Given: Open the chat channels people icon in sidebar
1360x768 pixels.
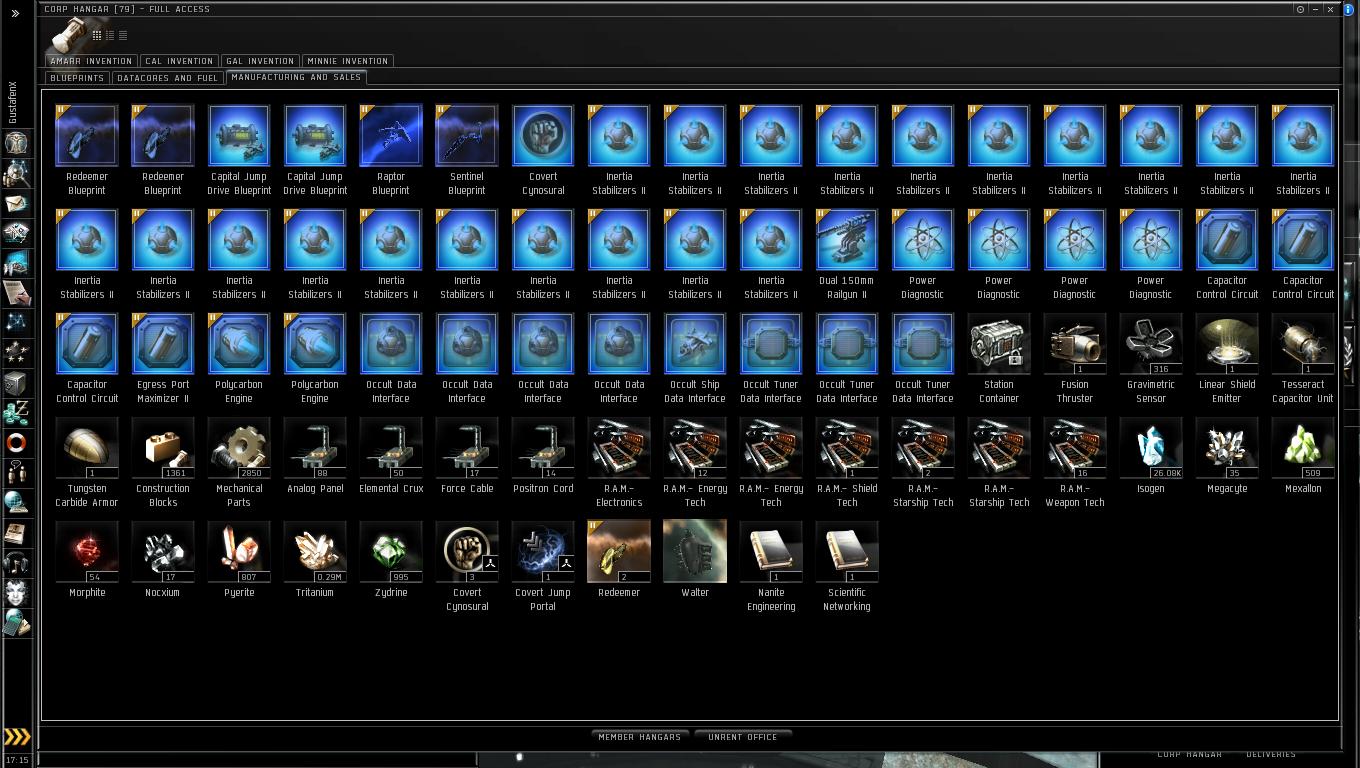Looking at the screenshot, I should point(17,472).
